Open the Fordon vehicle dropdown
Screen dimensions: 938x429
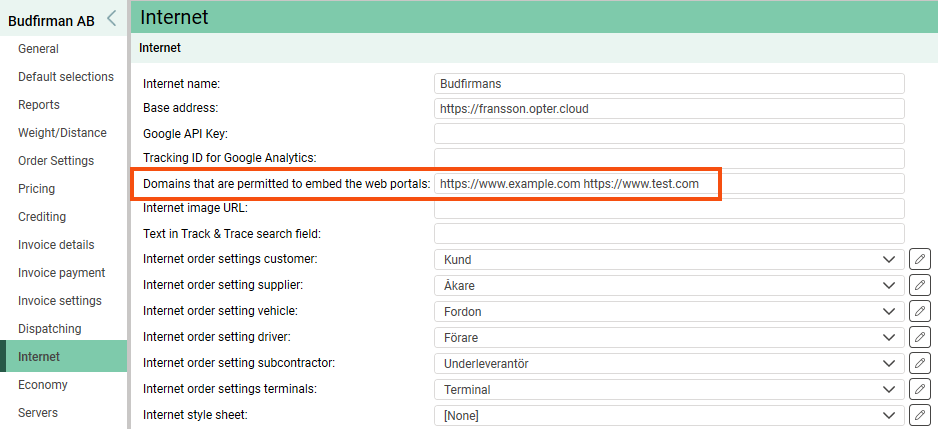pos(669,312)
